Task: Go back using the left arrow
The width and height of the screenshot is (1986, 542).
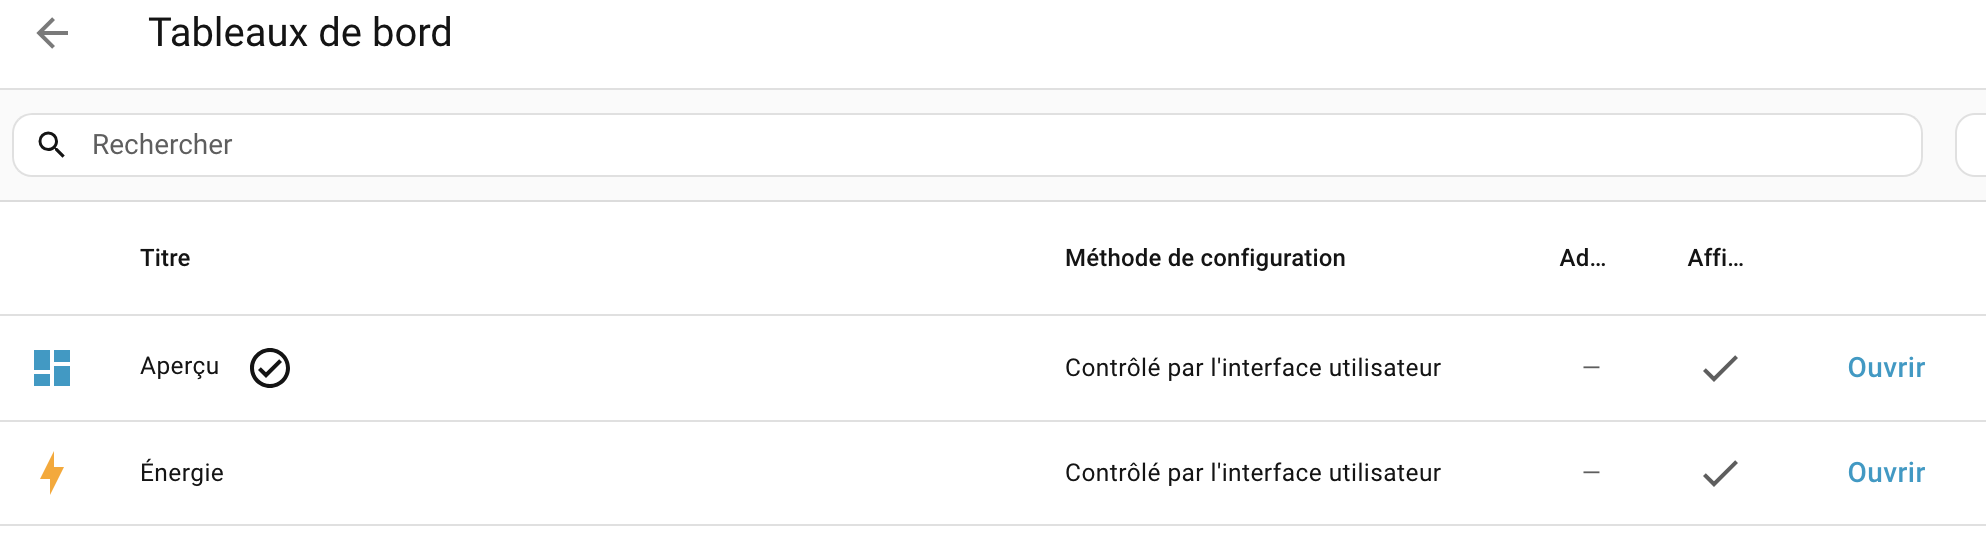Action: point(52,33)
